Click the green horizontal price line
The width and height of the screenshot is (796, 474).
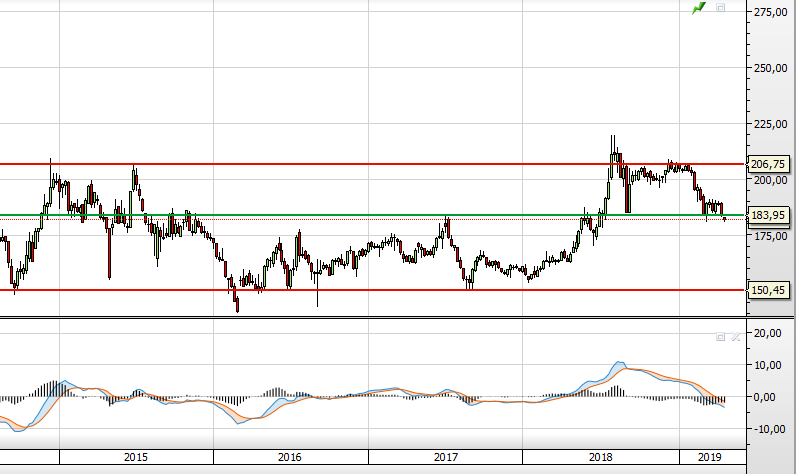tap(300, 215)
